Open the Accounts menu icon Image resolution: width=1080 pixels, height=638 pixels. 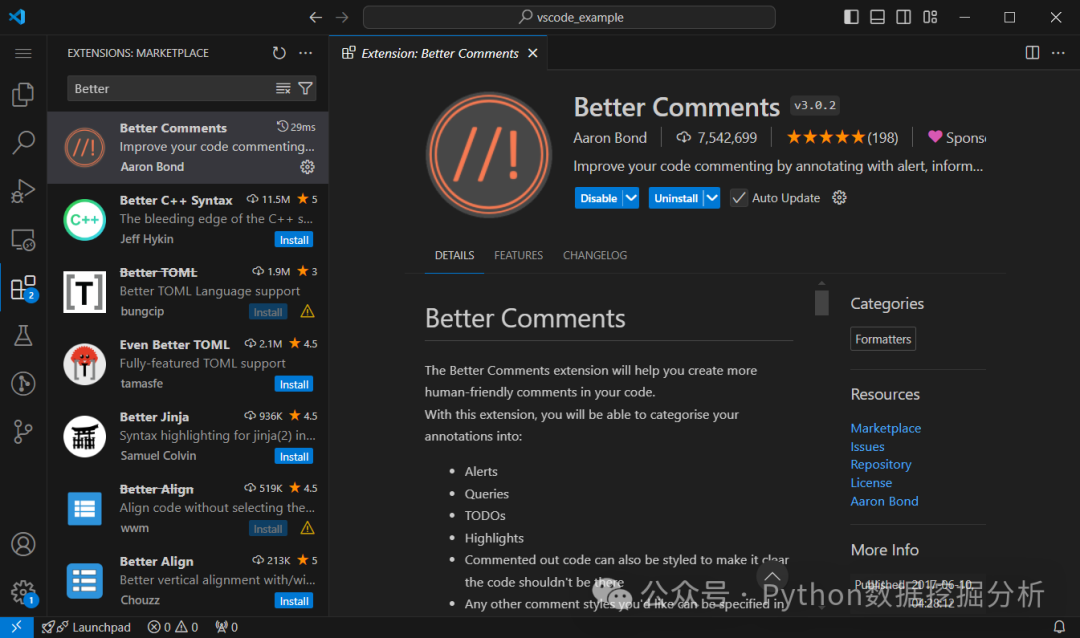click(x=23, y=544)
